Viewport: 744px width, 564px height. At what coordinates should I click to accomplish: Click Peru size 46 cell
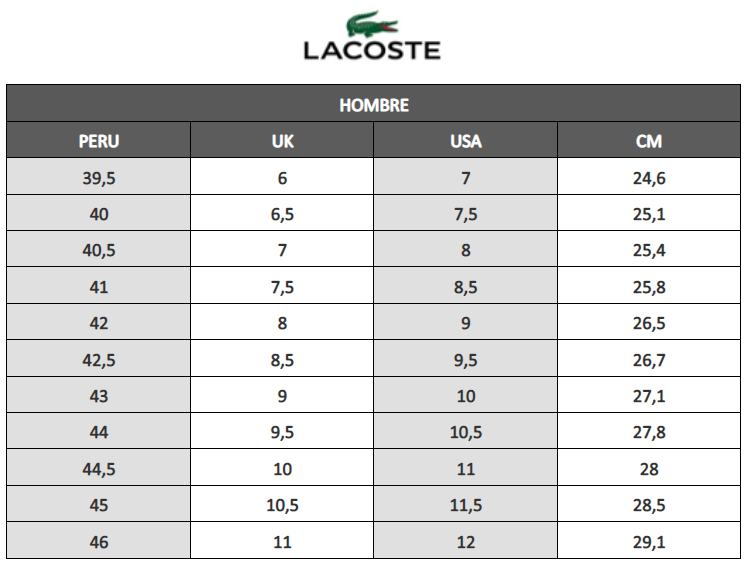98,541
